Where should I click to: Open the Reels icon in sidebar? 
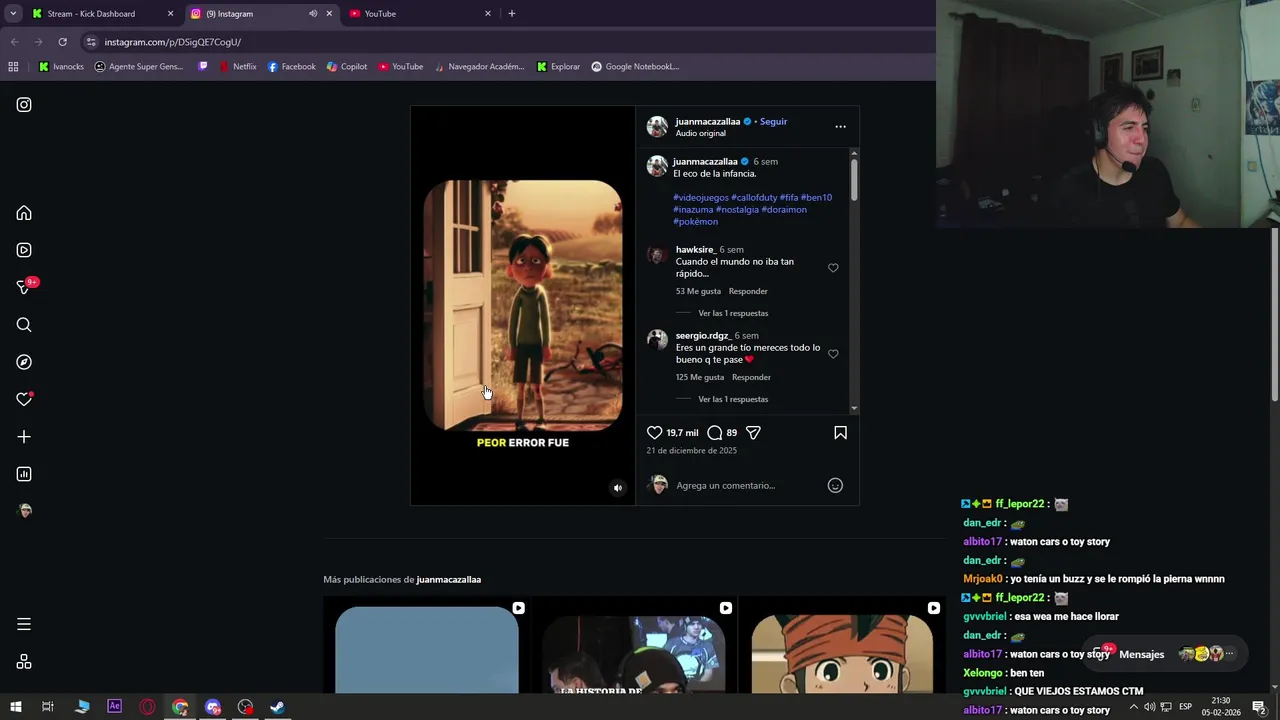coord(24,250)
